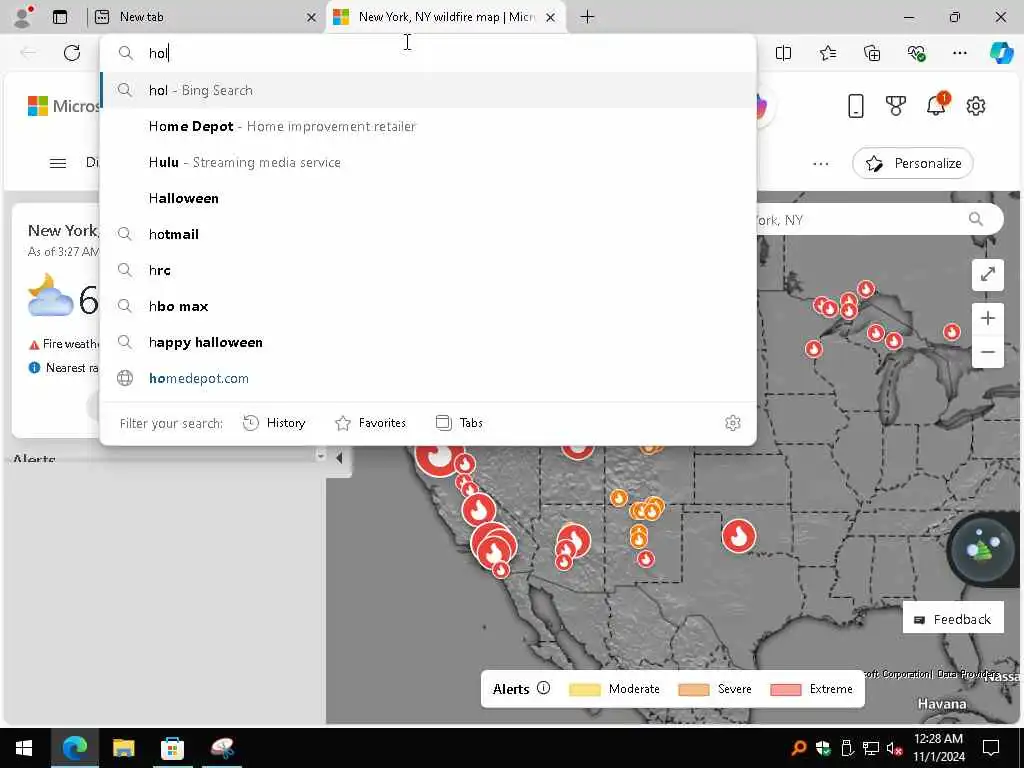Open the Snipping Tool taskbar icon
Viewport: 1024px width, 768px height.
222,748
